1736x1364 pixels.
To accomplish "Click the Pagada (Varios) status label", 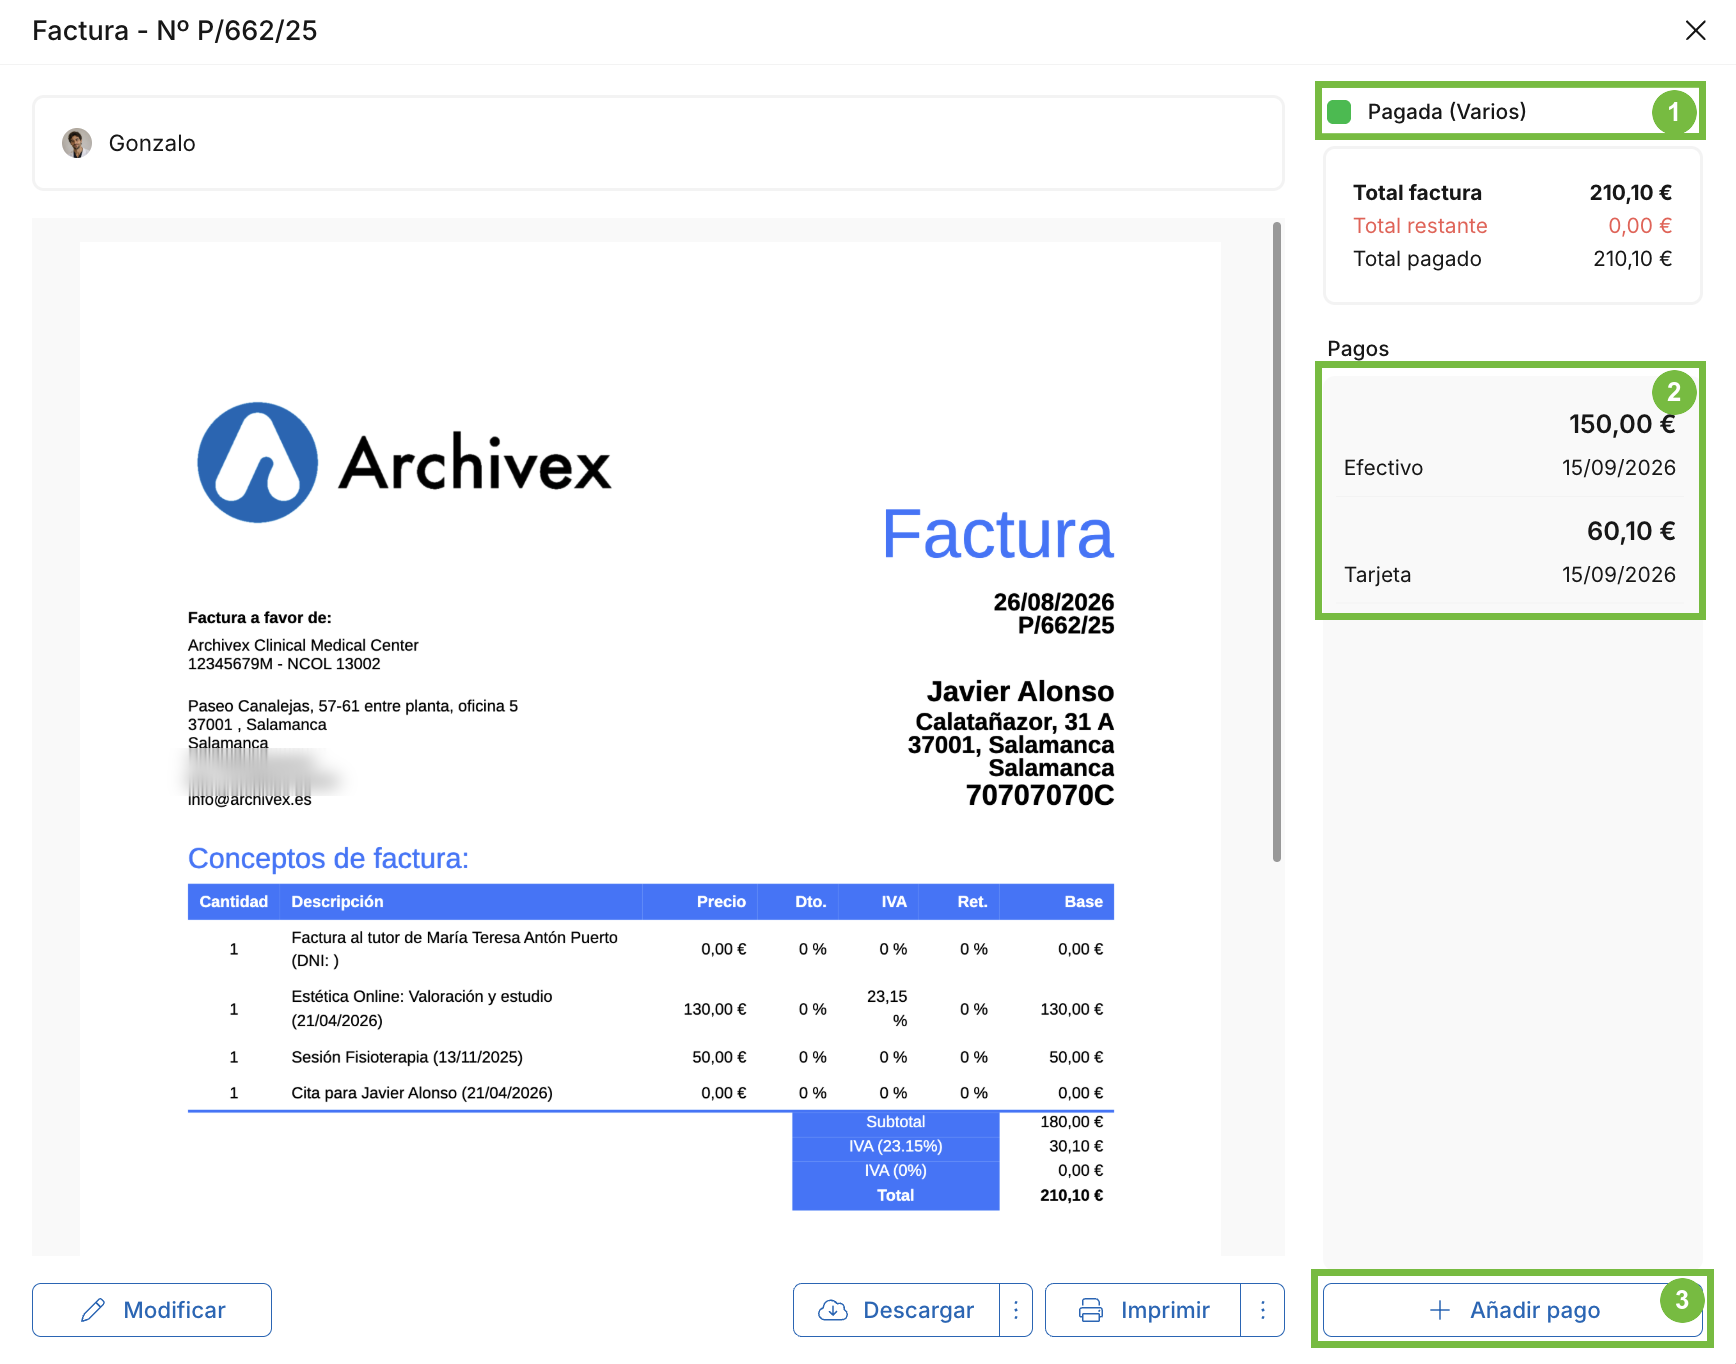I will tap(1446, 111).
